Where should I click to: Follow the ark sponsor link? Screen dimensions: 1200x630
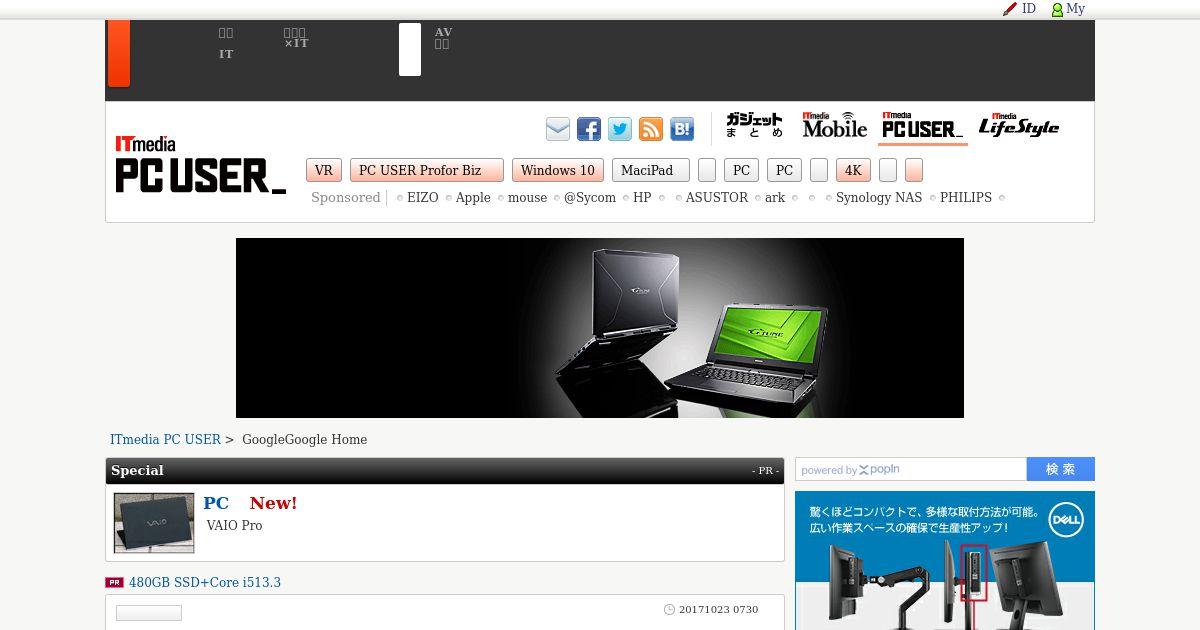[x=775, y=198]
